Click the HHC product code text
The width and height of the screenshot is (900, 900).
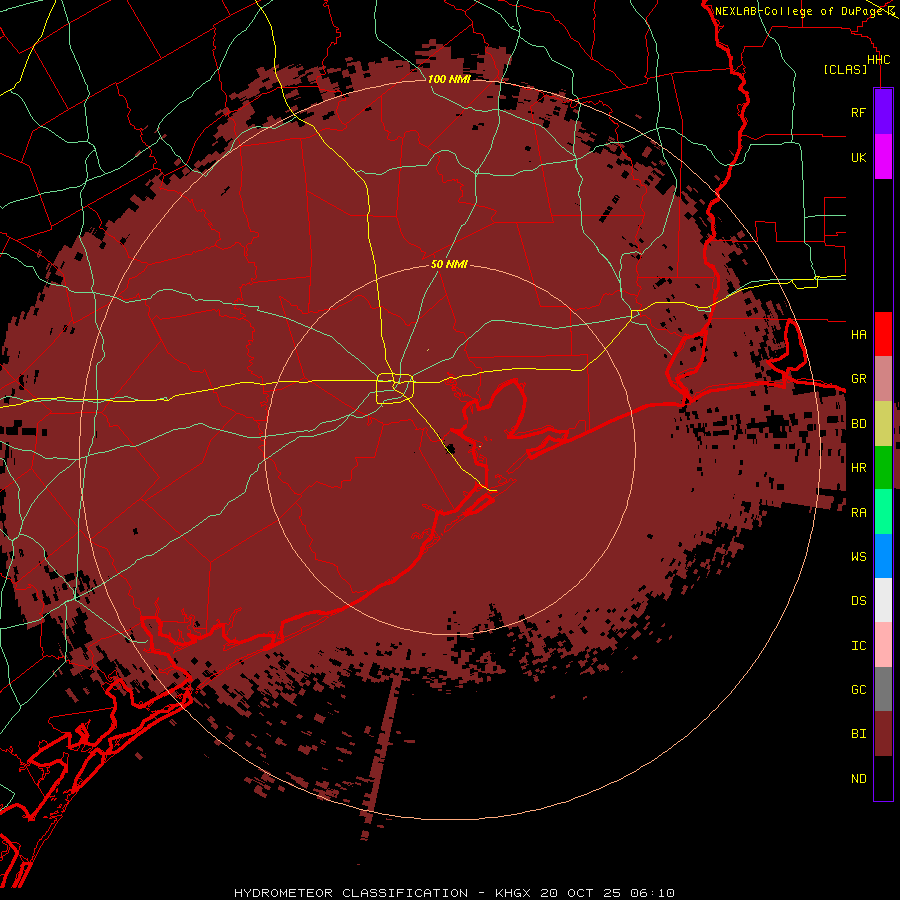878,60
